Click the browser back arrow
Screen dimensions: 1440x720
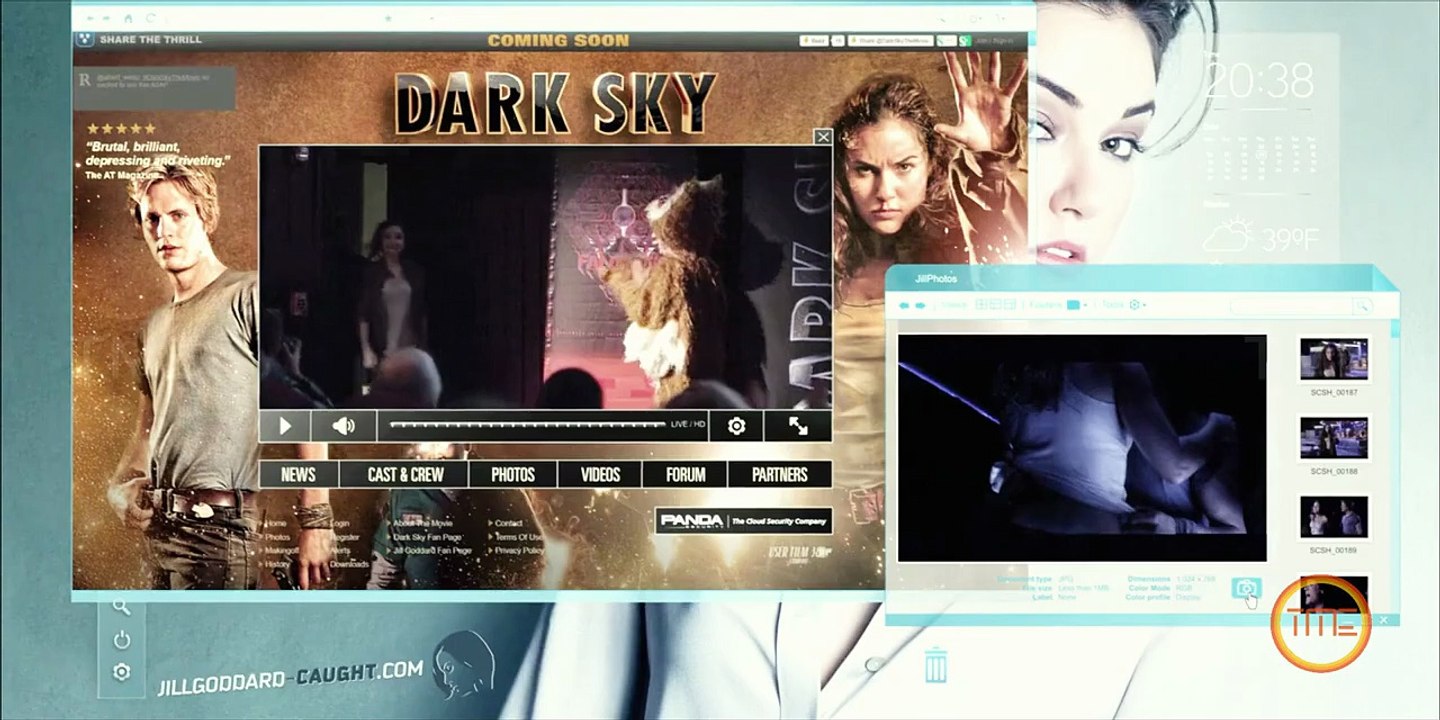(89, 18)
